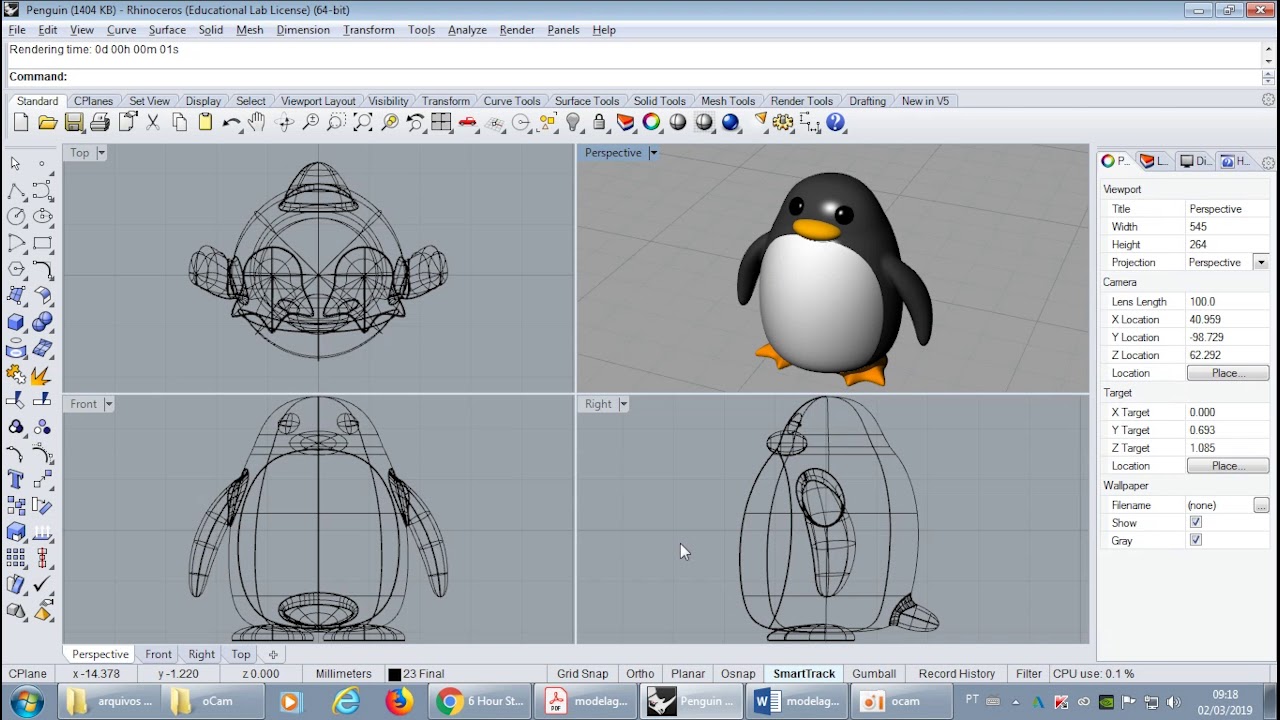Open the Top viewport title dropdown arrow

101,153
